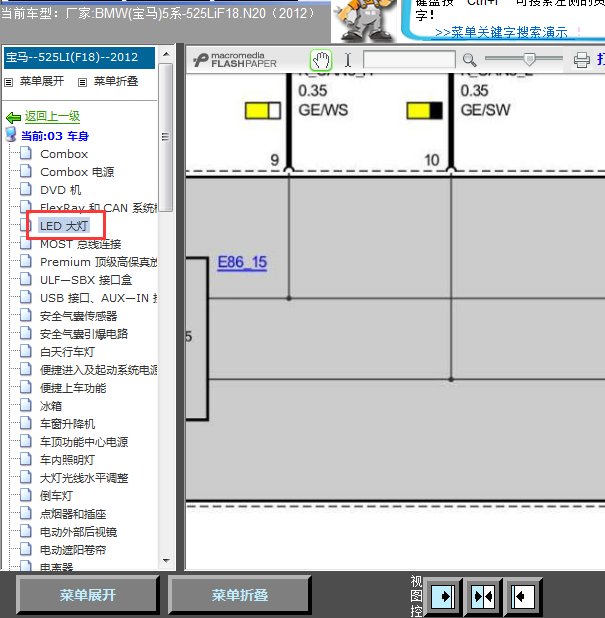Open the 车窗升降机 tree item

(67, 424)
